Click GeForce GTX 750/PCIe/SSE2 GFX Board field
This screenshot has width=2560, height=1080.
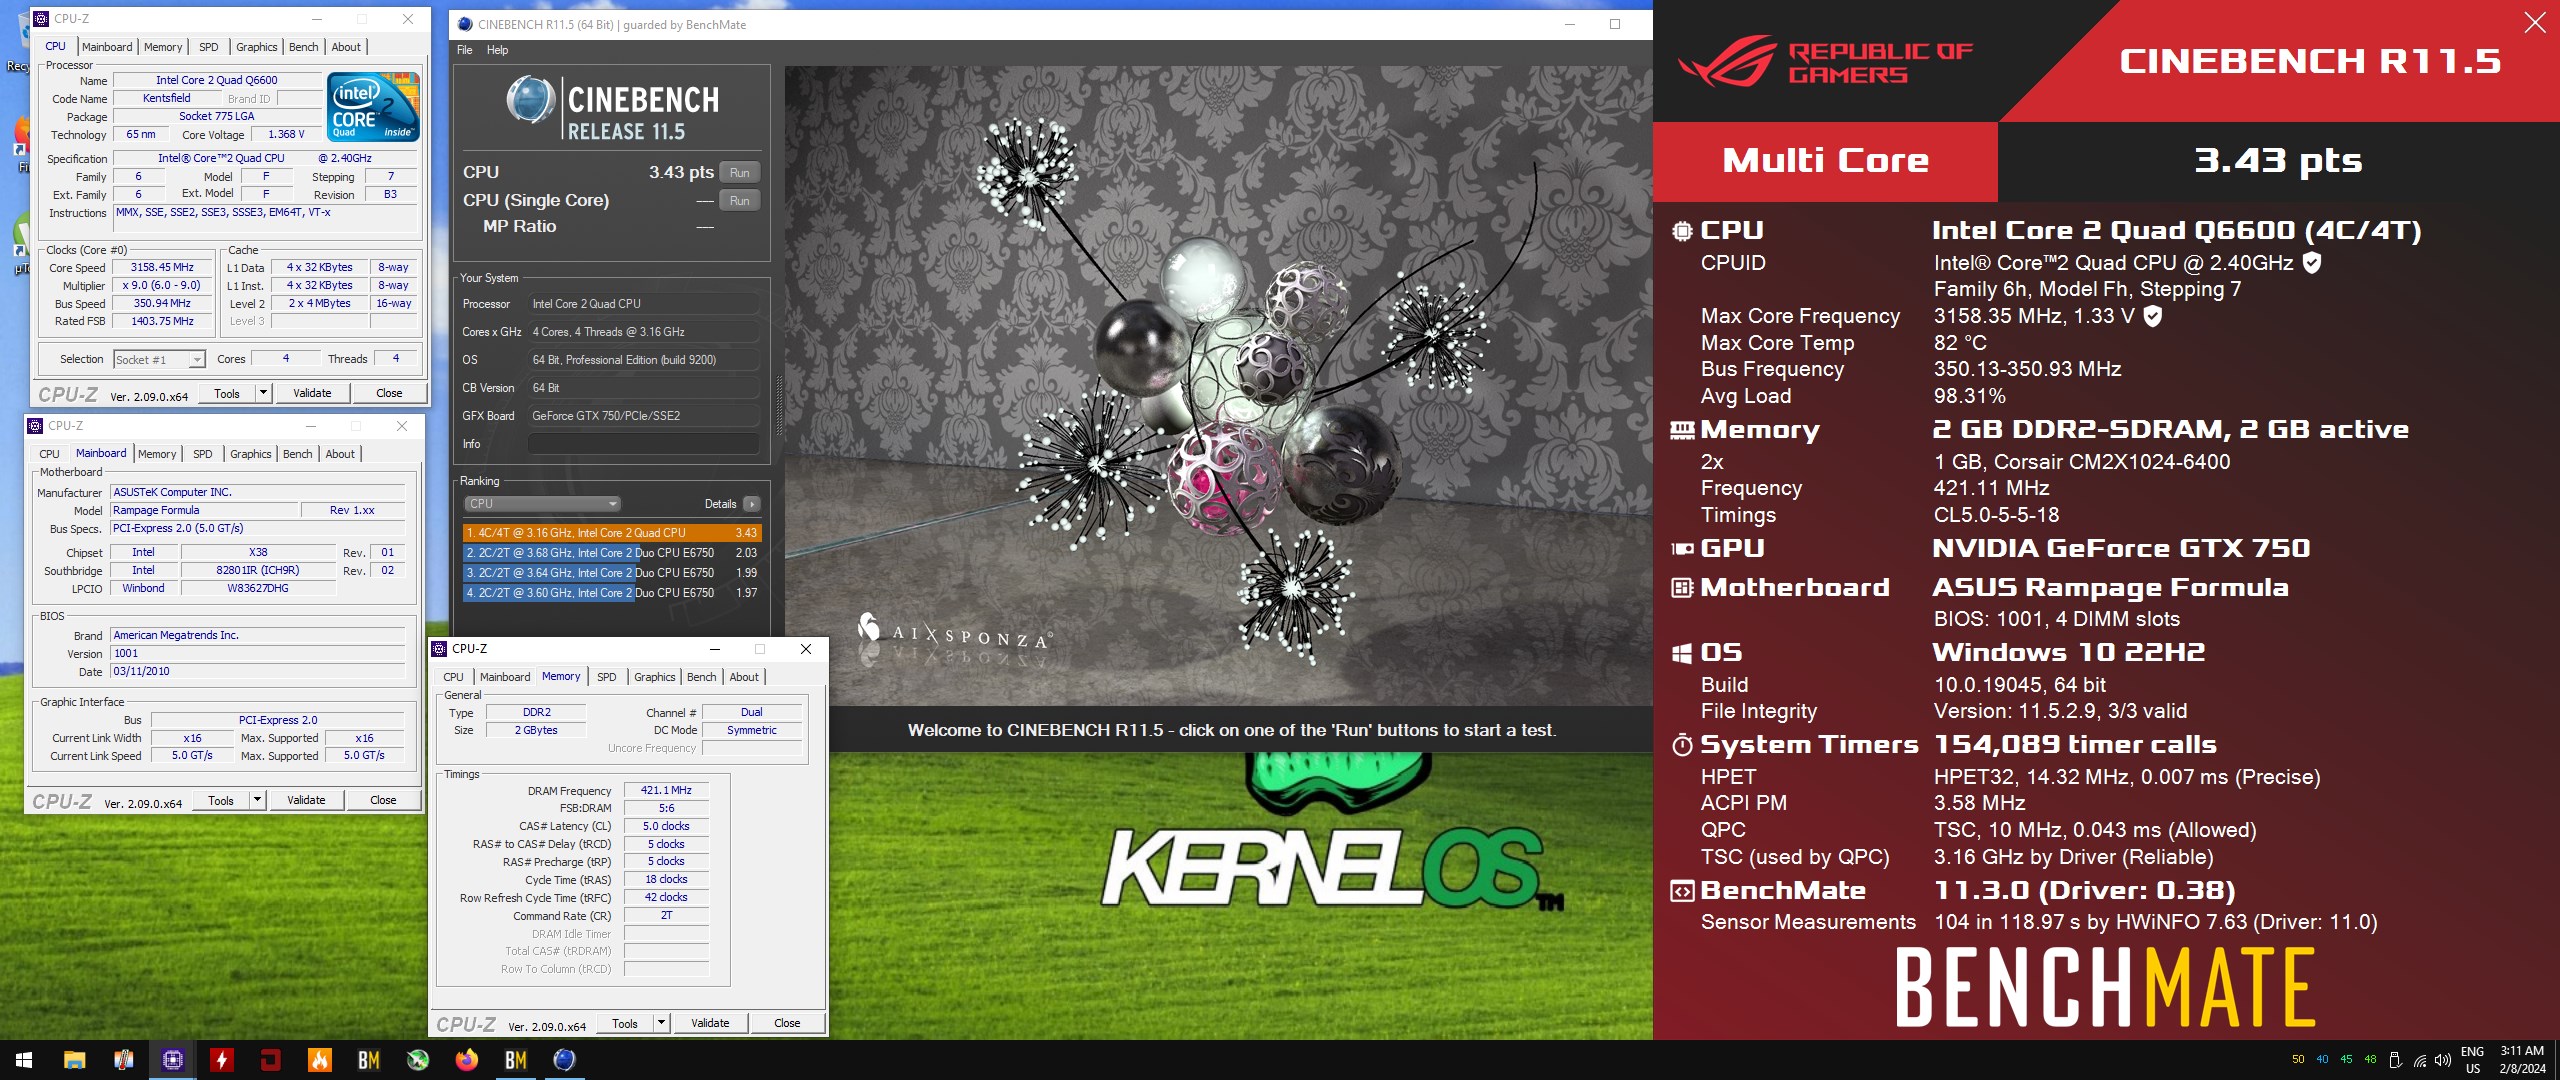click(643, 416)
